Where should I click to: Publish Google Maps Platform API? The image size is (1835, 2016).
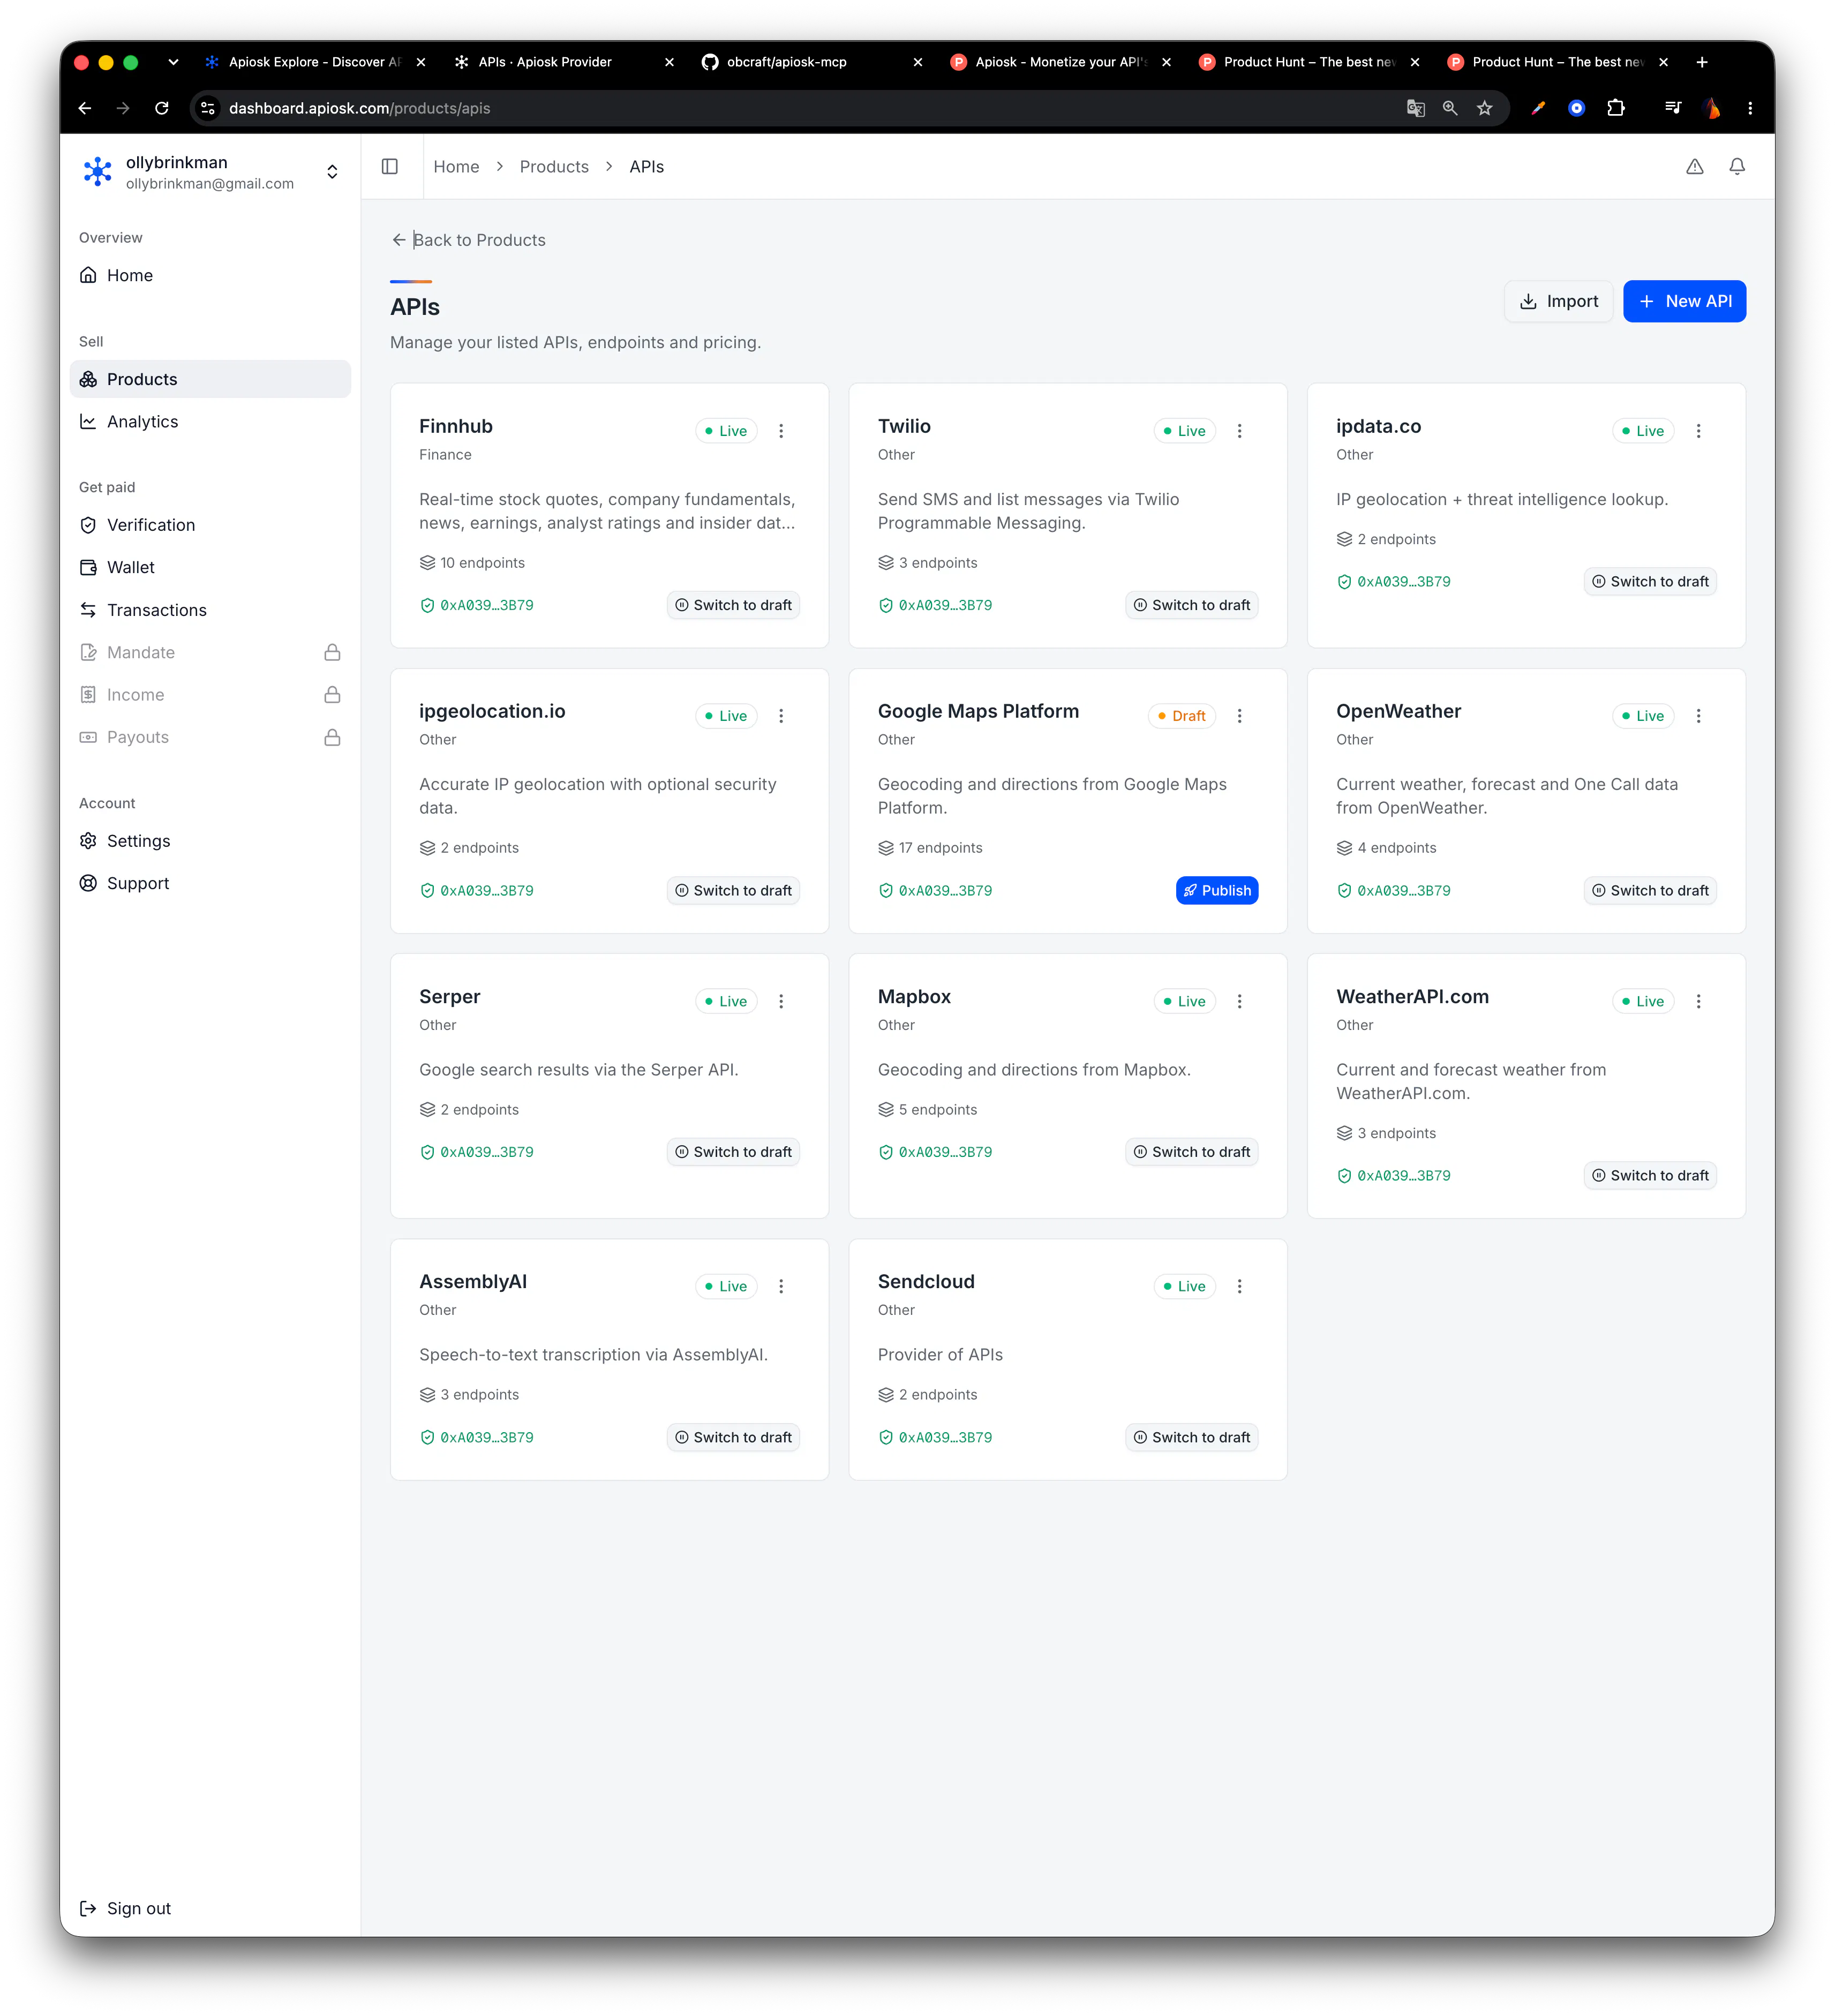[1216, 890]
